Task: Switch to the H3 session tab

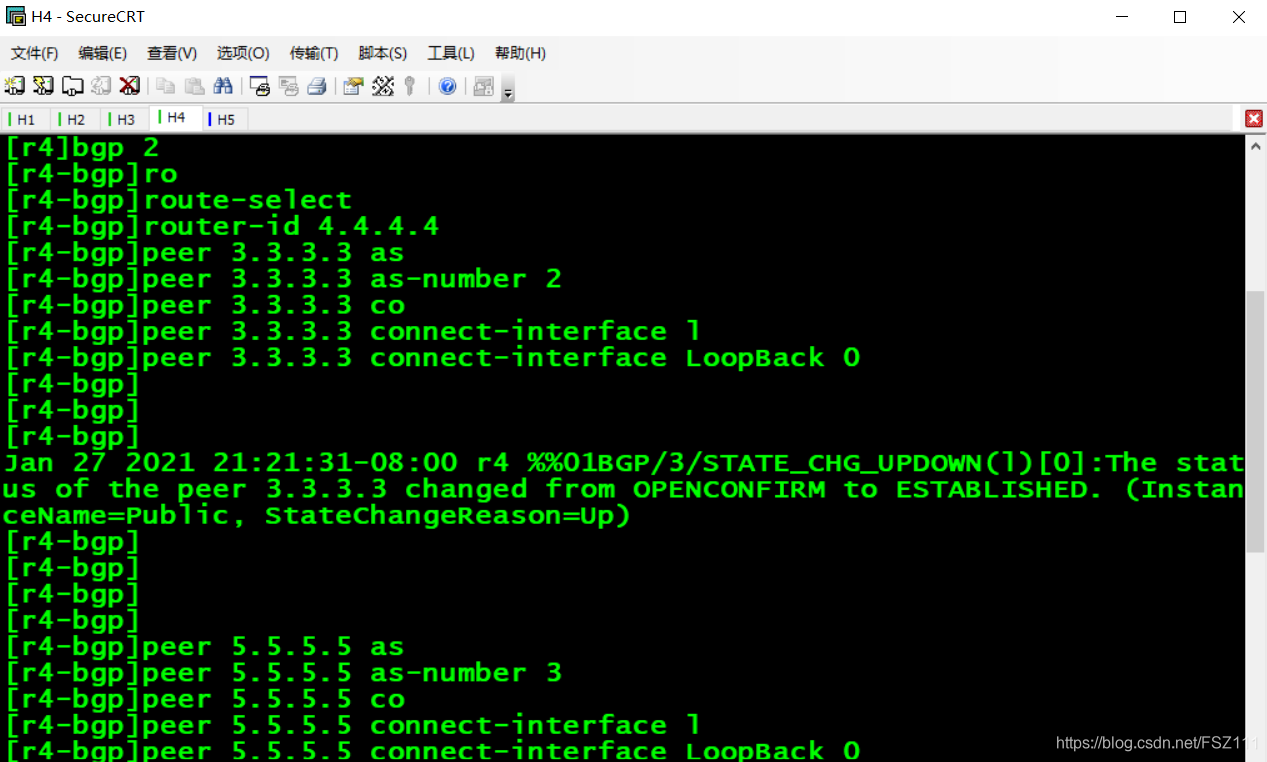Action: (125, 119)
